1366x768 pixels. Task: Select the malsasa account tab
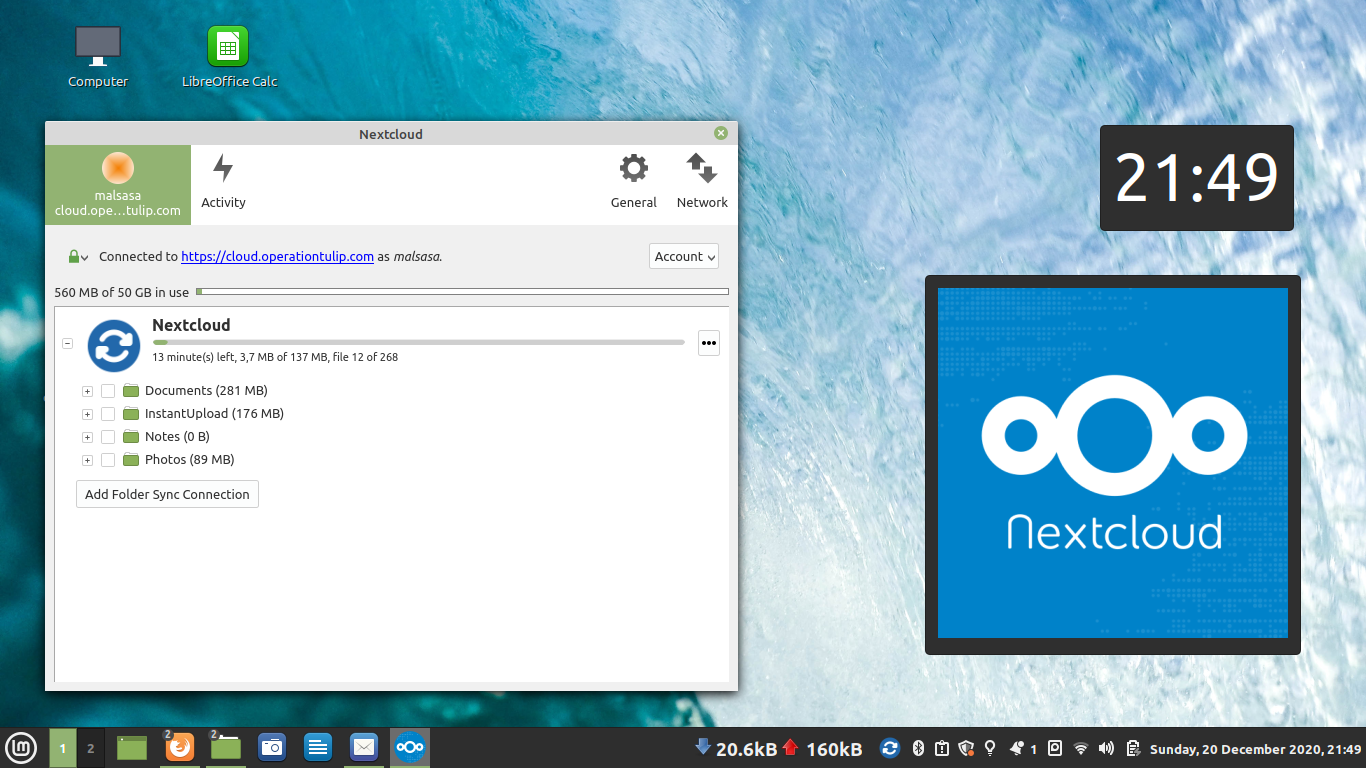[118, 185]
